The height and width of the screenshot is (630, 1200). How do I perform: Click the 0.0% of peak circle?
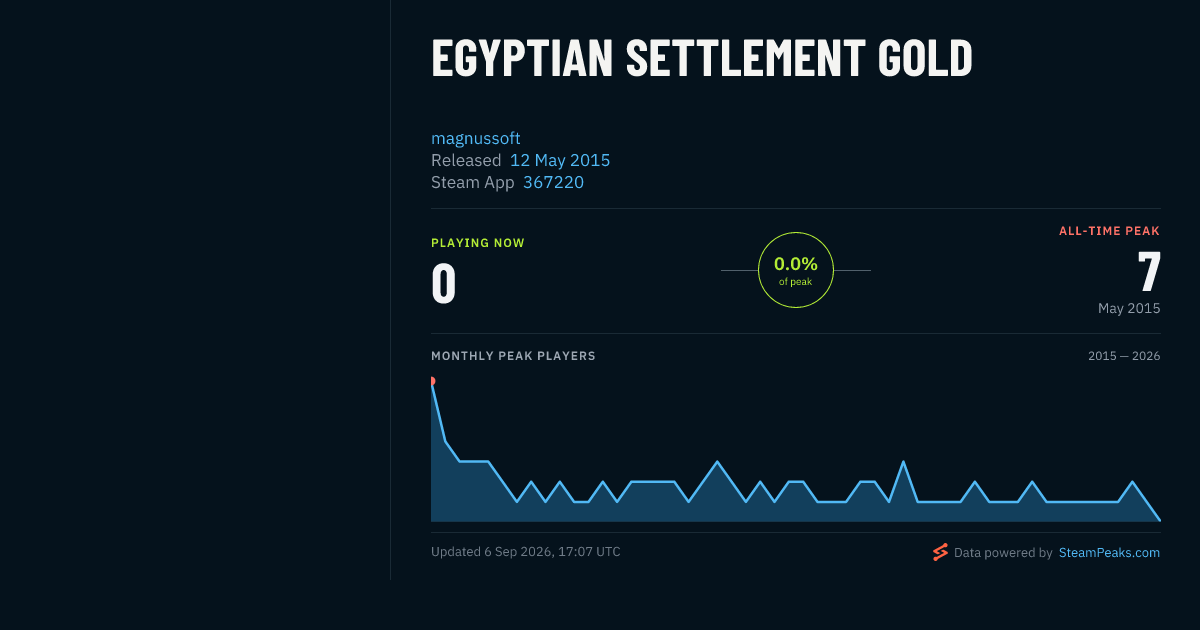coord(796,270)
